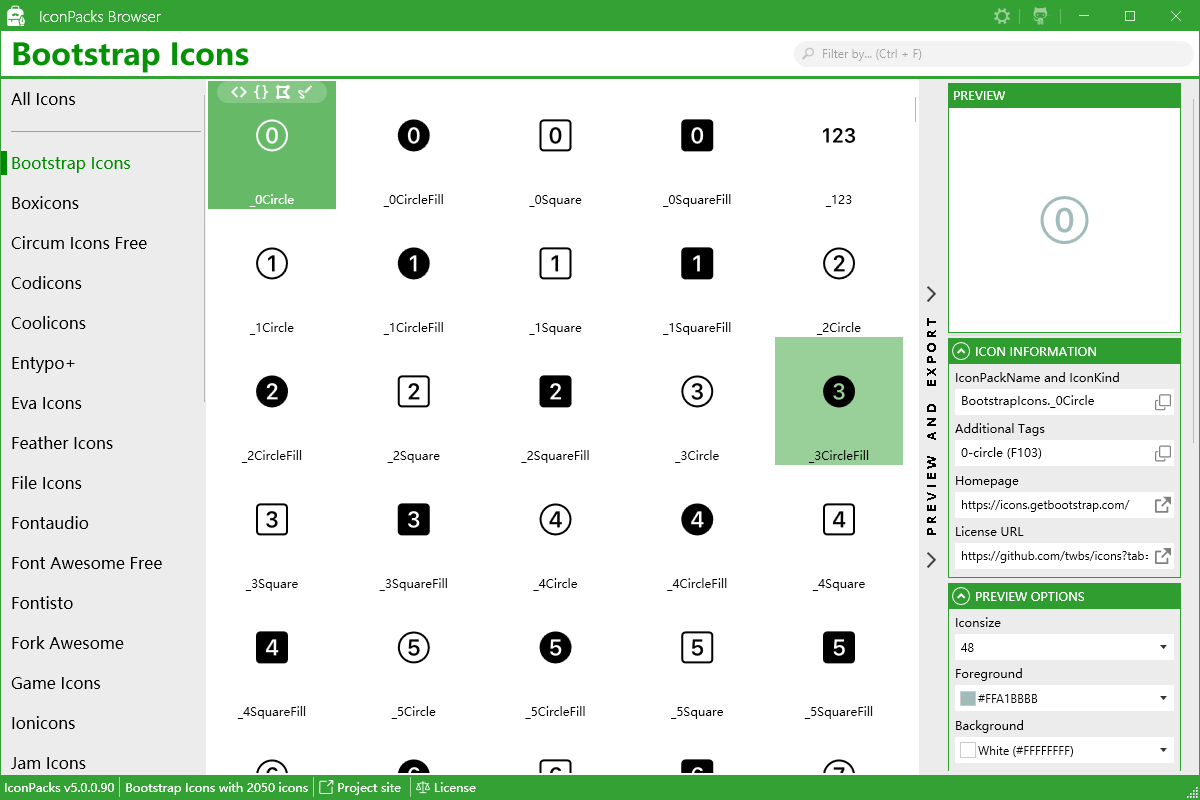
Task: Open the Circum Icons Free pack
Action: [x=103, y=243]
